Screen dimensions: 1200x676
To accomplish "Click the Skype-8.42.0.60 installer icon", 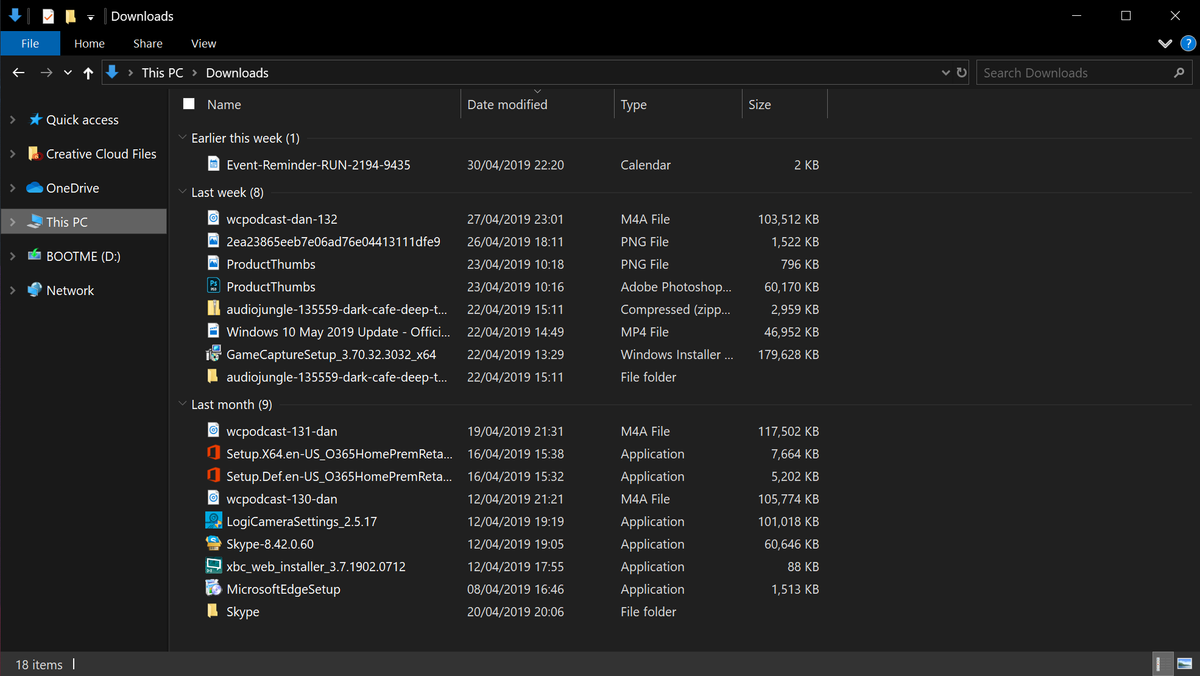I will 213,544.
